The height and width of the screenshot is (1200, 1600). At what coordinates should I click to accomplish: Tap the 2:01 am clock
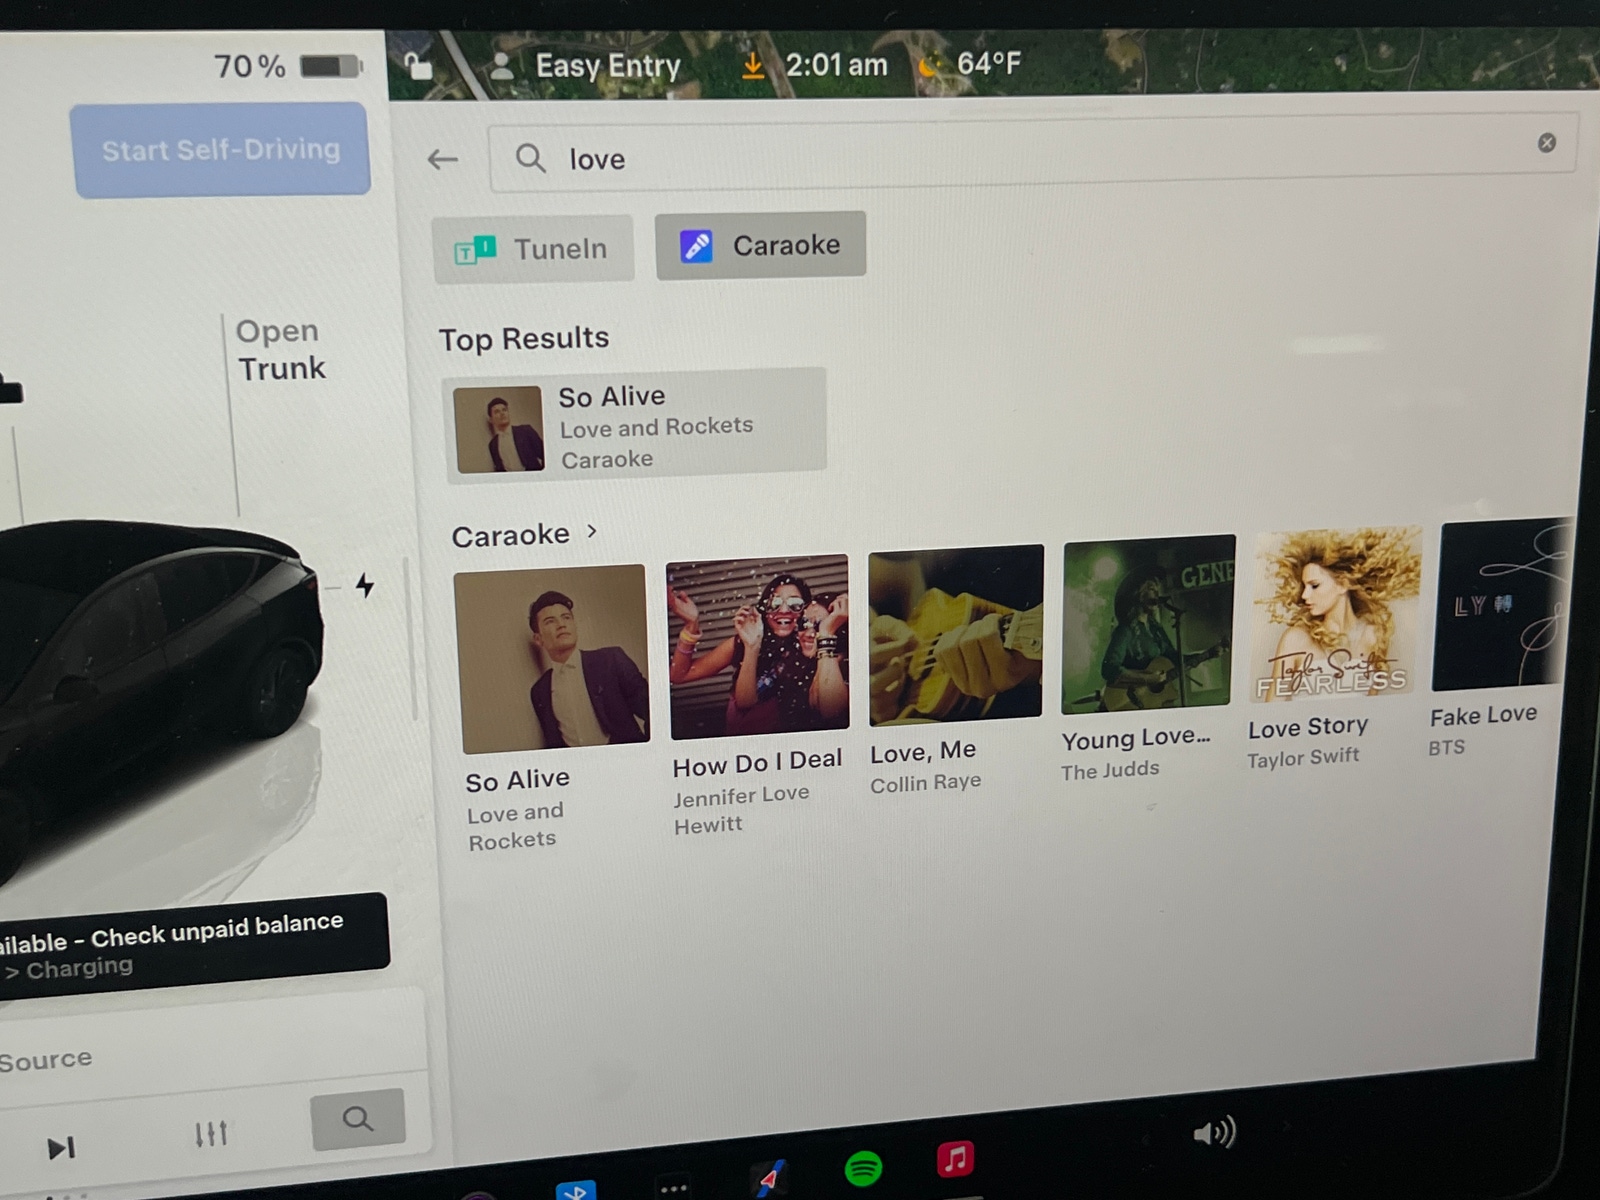point(836,65)
